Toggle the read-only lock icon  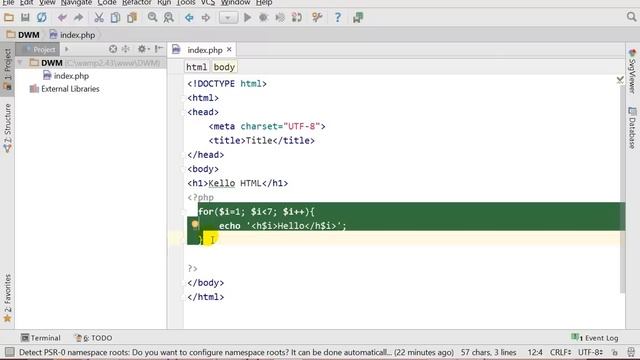(x=615, y=352)
